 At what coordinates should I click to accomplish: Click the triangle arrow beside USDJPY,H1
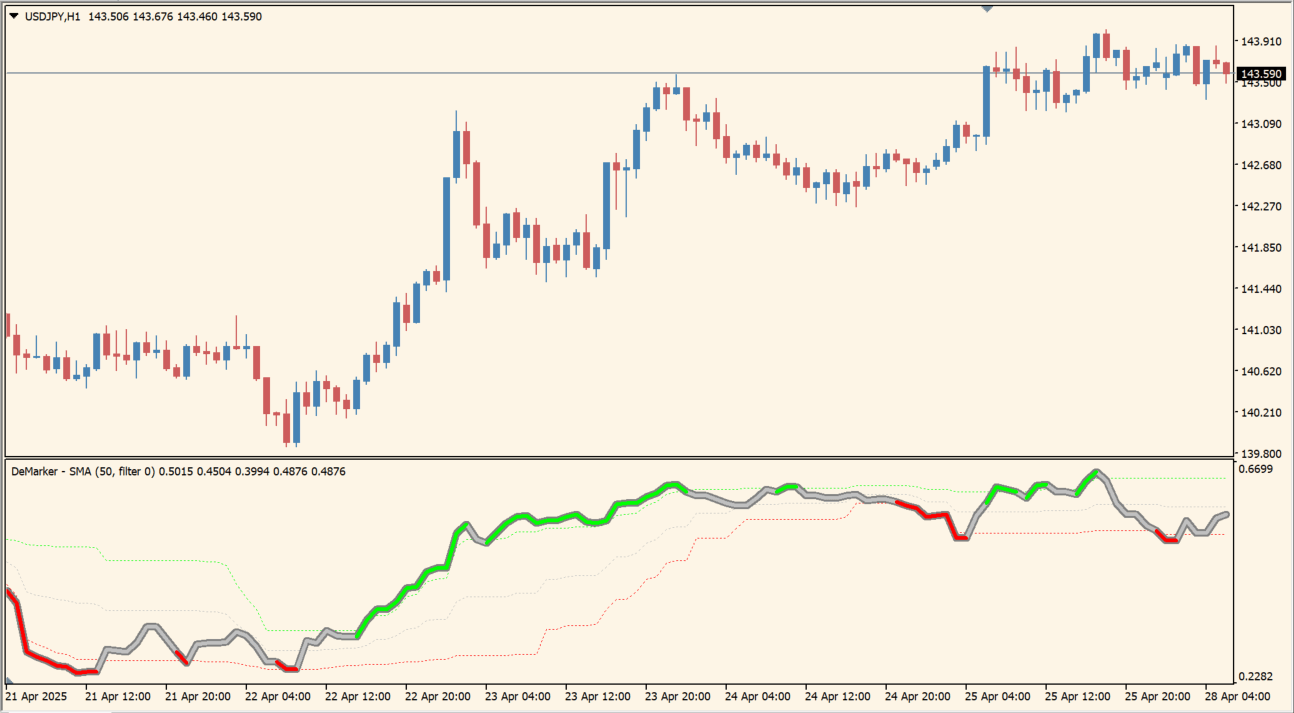(x=14, y=16)
